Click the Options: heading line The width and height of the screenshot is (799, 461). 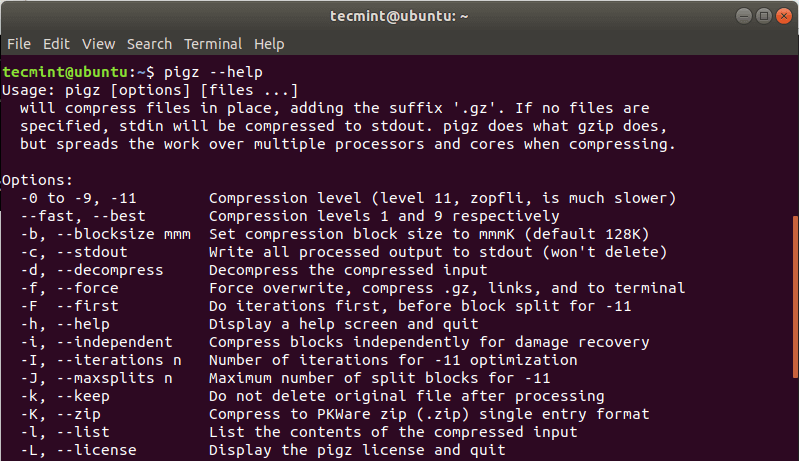(x=38, y=180)
